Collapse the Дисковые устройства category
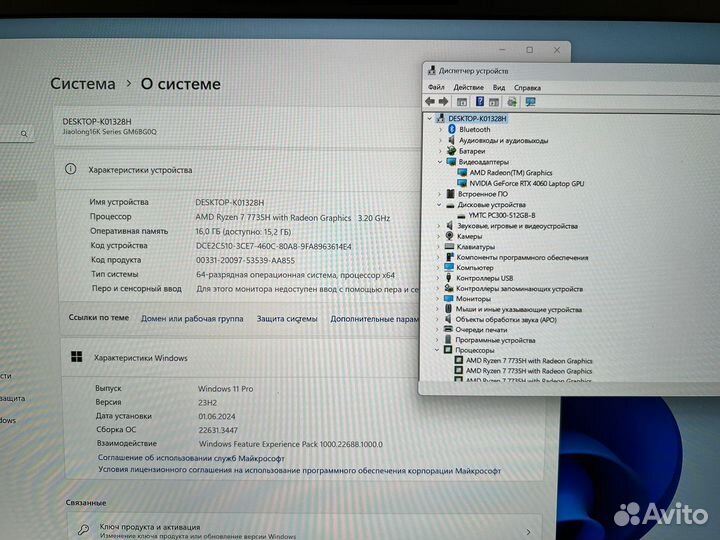Viewport: 720px width, 540px height. pos(438,204)
